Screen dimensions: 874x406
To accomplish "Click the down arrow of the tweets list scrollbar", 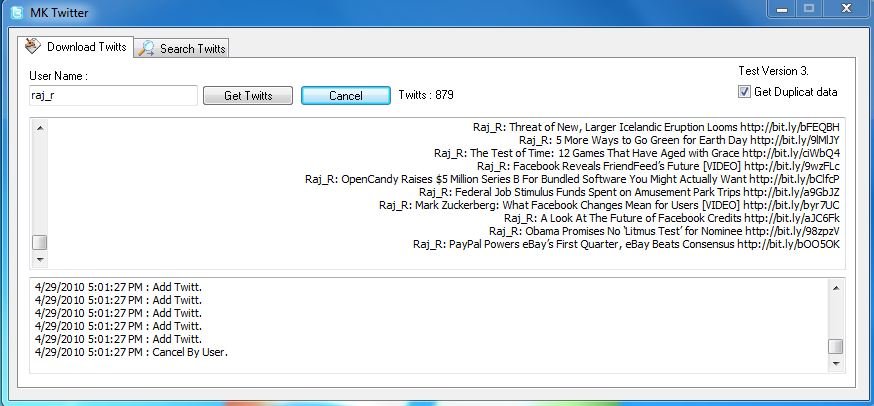I will click(x=40, y=259).
